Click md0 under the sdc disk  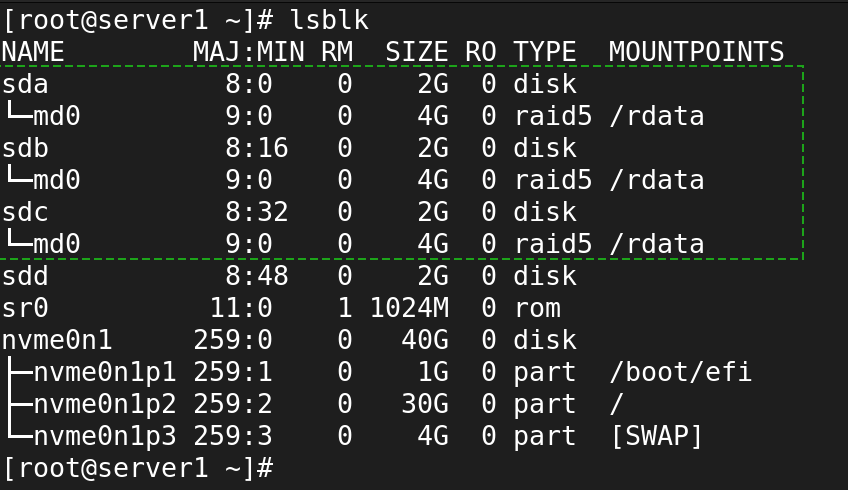57,244
